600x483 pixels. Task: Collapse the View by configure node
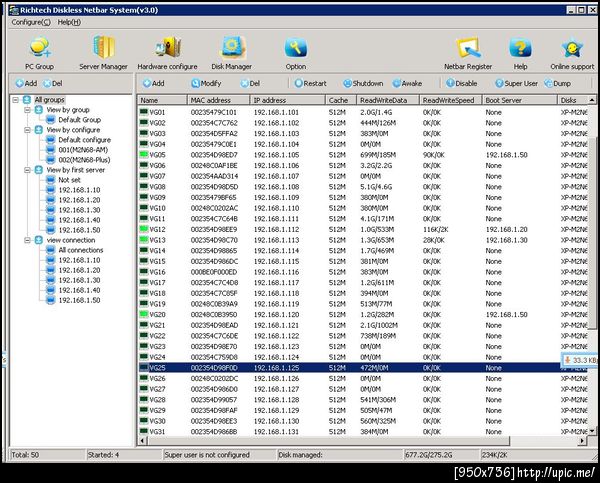[x=27, y=130]
